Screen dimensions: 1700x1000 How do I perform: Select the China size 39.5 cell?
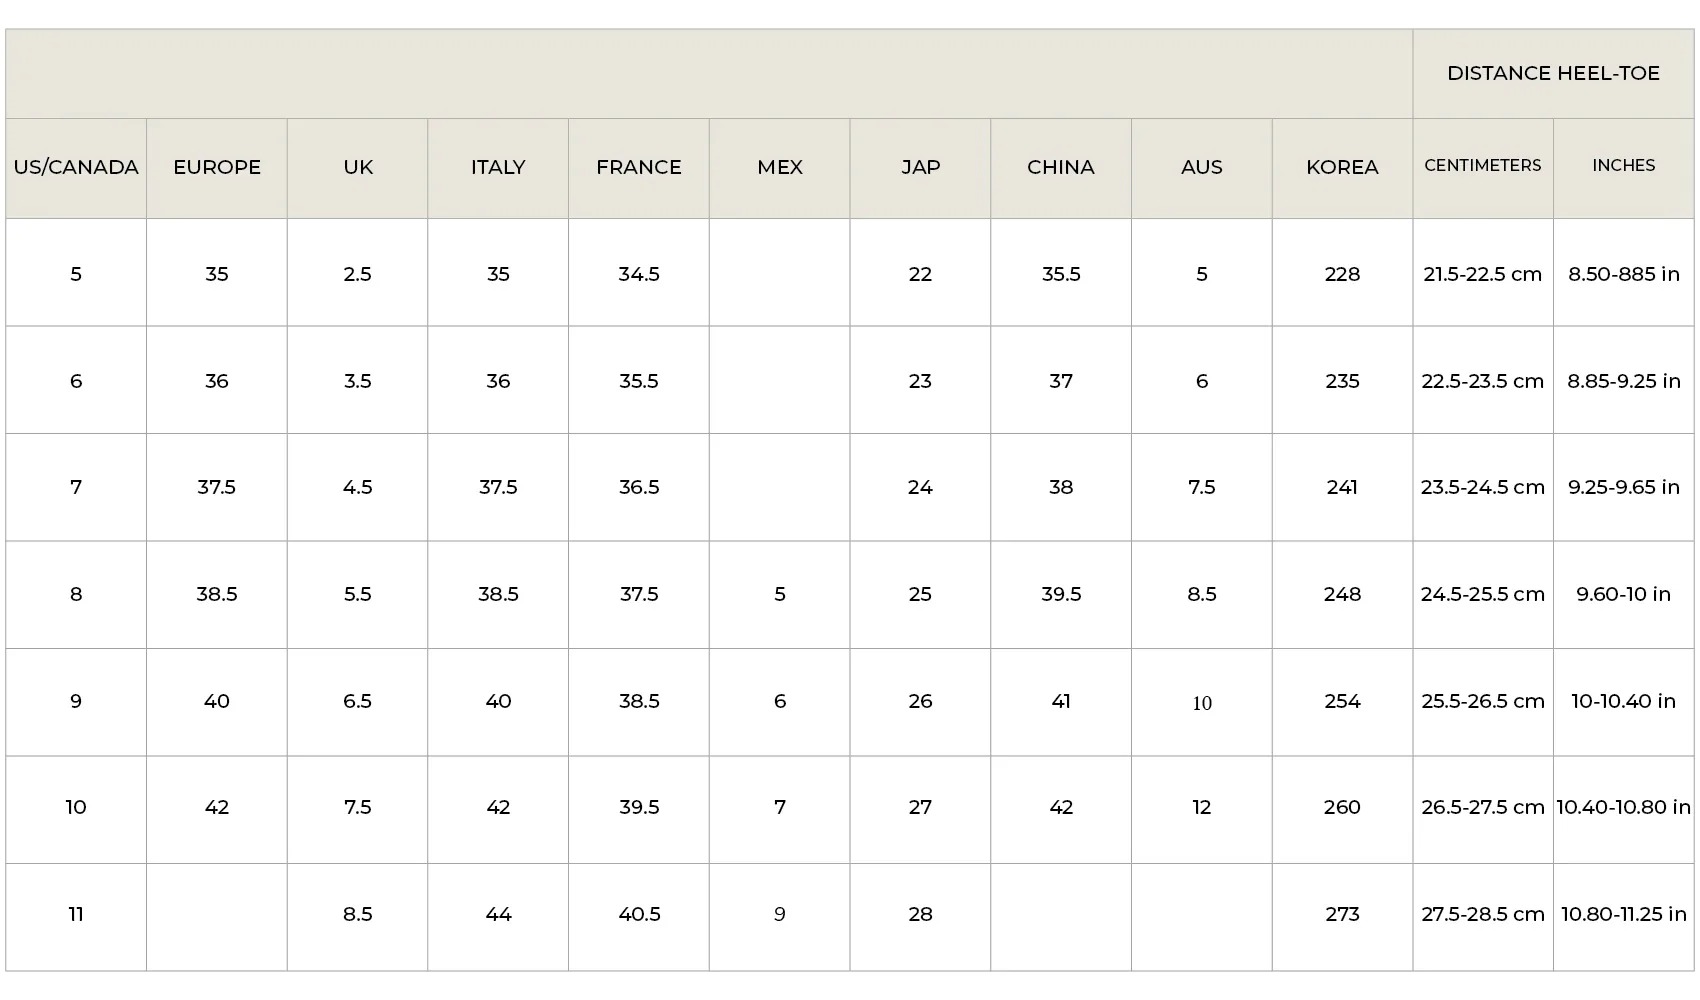(1061, 594)
